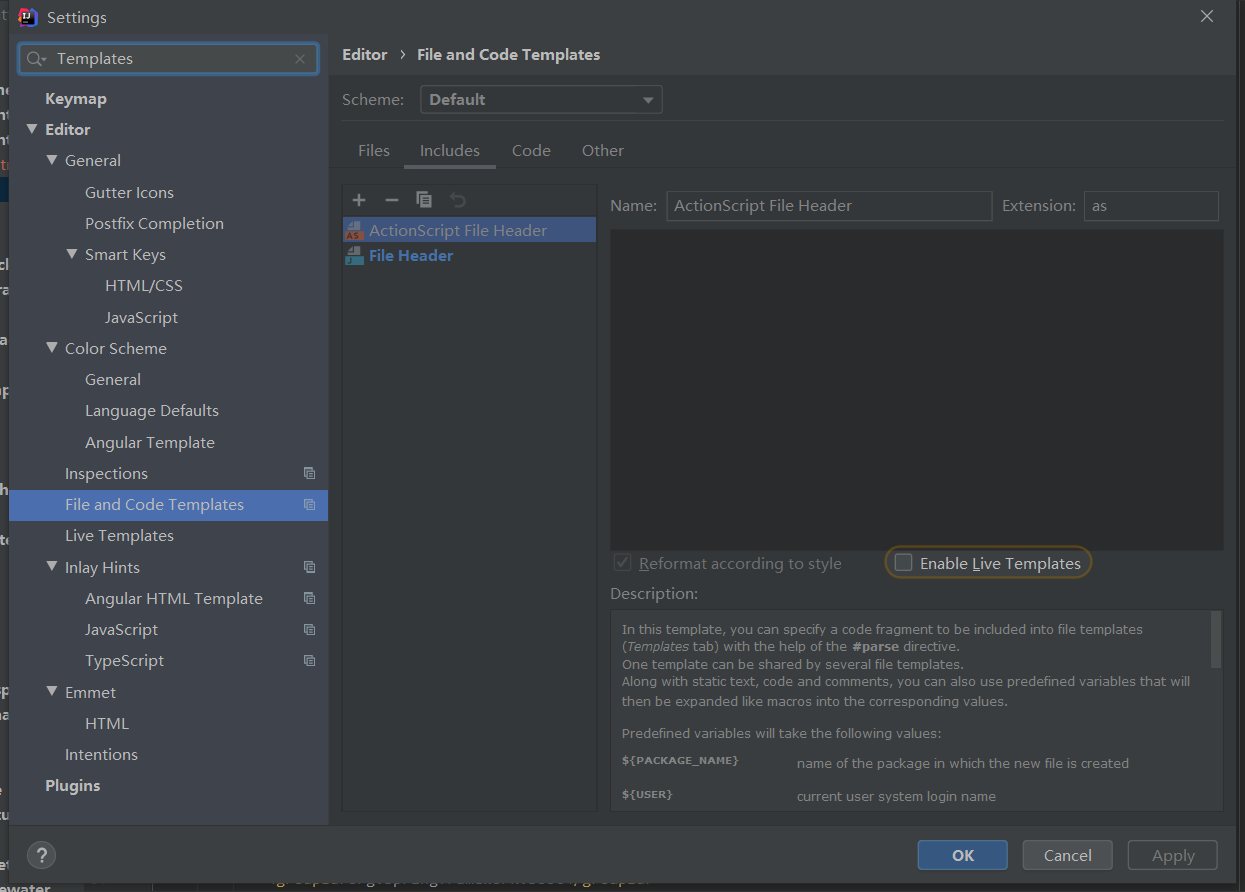Select ActionScript File Header in the list

(469, 231)
